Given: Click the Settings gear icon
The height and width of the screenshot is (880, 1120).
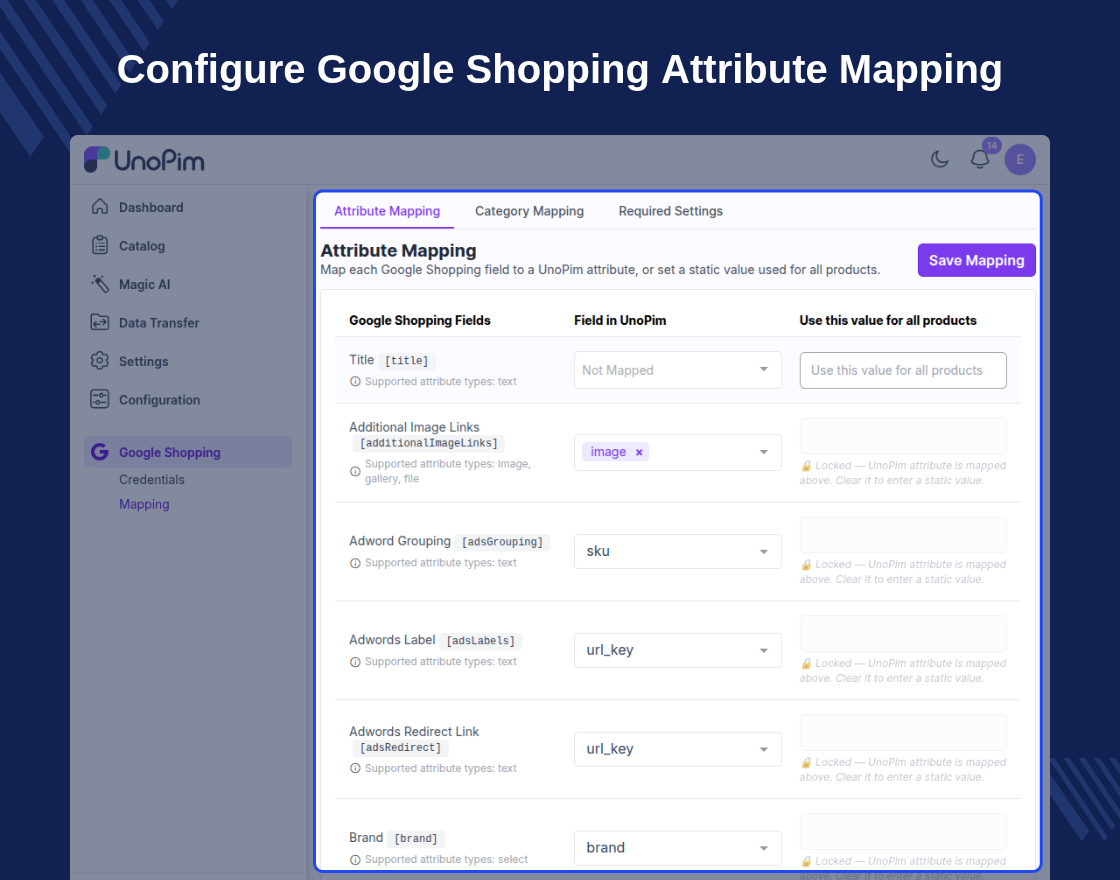Looking at the screenshot, I should pyautogui.click(x=100, y=361).
